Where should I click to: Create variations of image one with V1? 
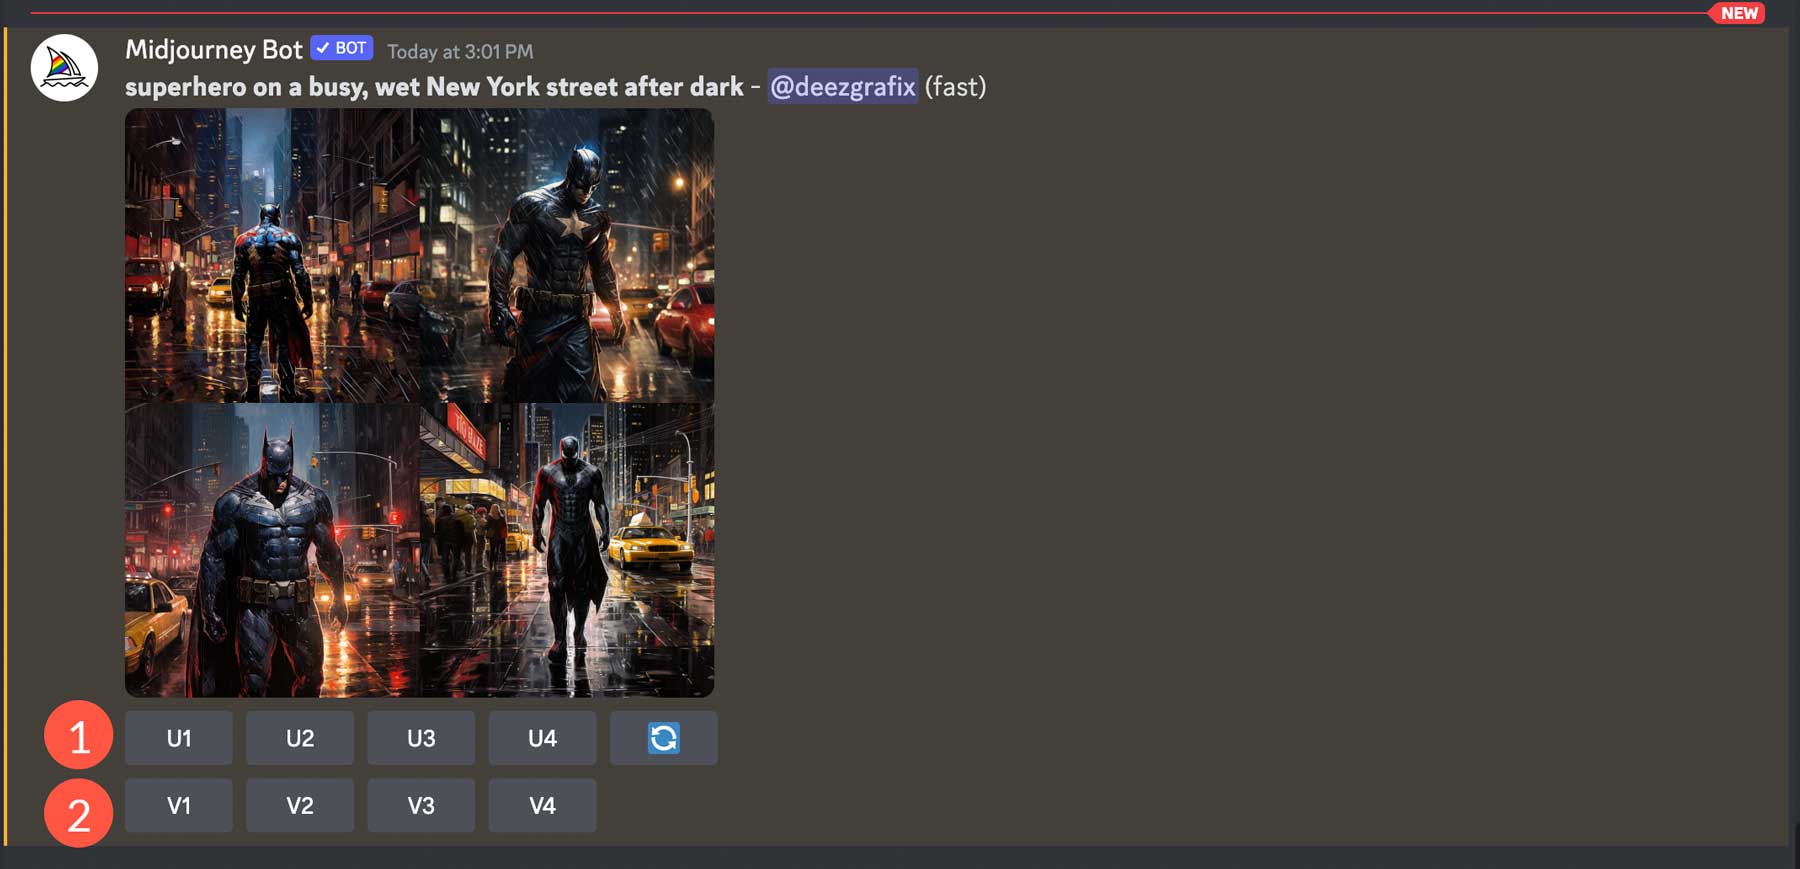click(179, 805)
